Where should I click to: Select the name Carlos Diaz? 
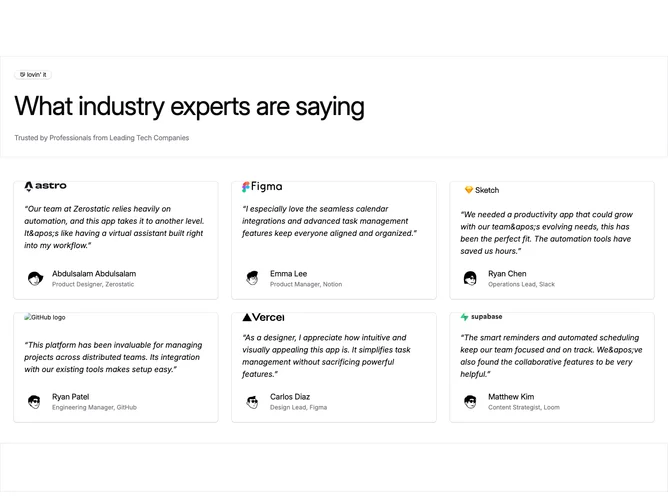coord(290,397)
